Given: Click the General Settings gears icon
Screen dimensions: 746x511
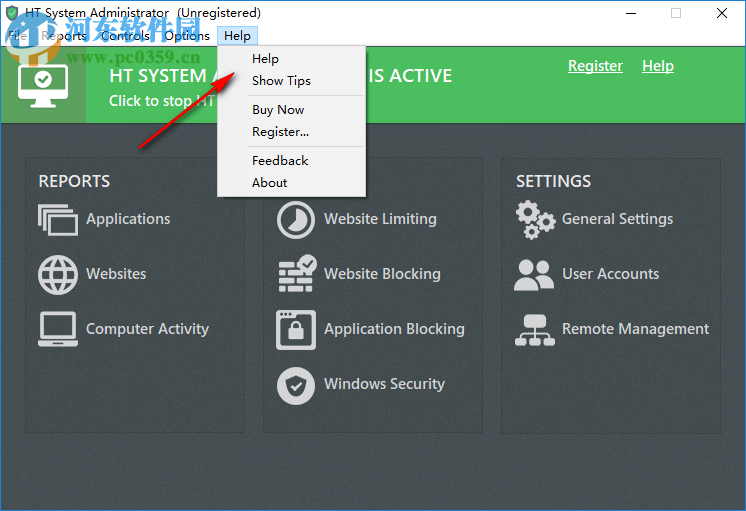Looking at the screenshot, I should click(535, 219).
